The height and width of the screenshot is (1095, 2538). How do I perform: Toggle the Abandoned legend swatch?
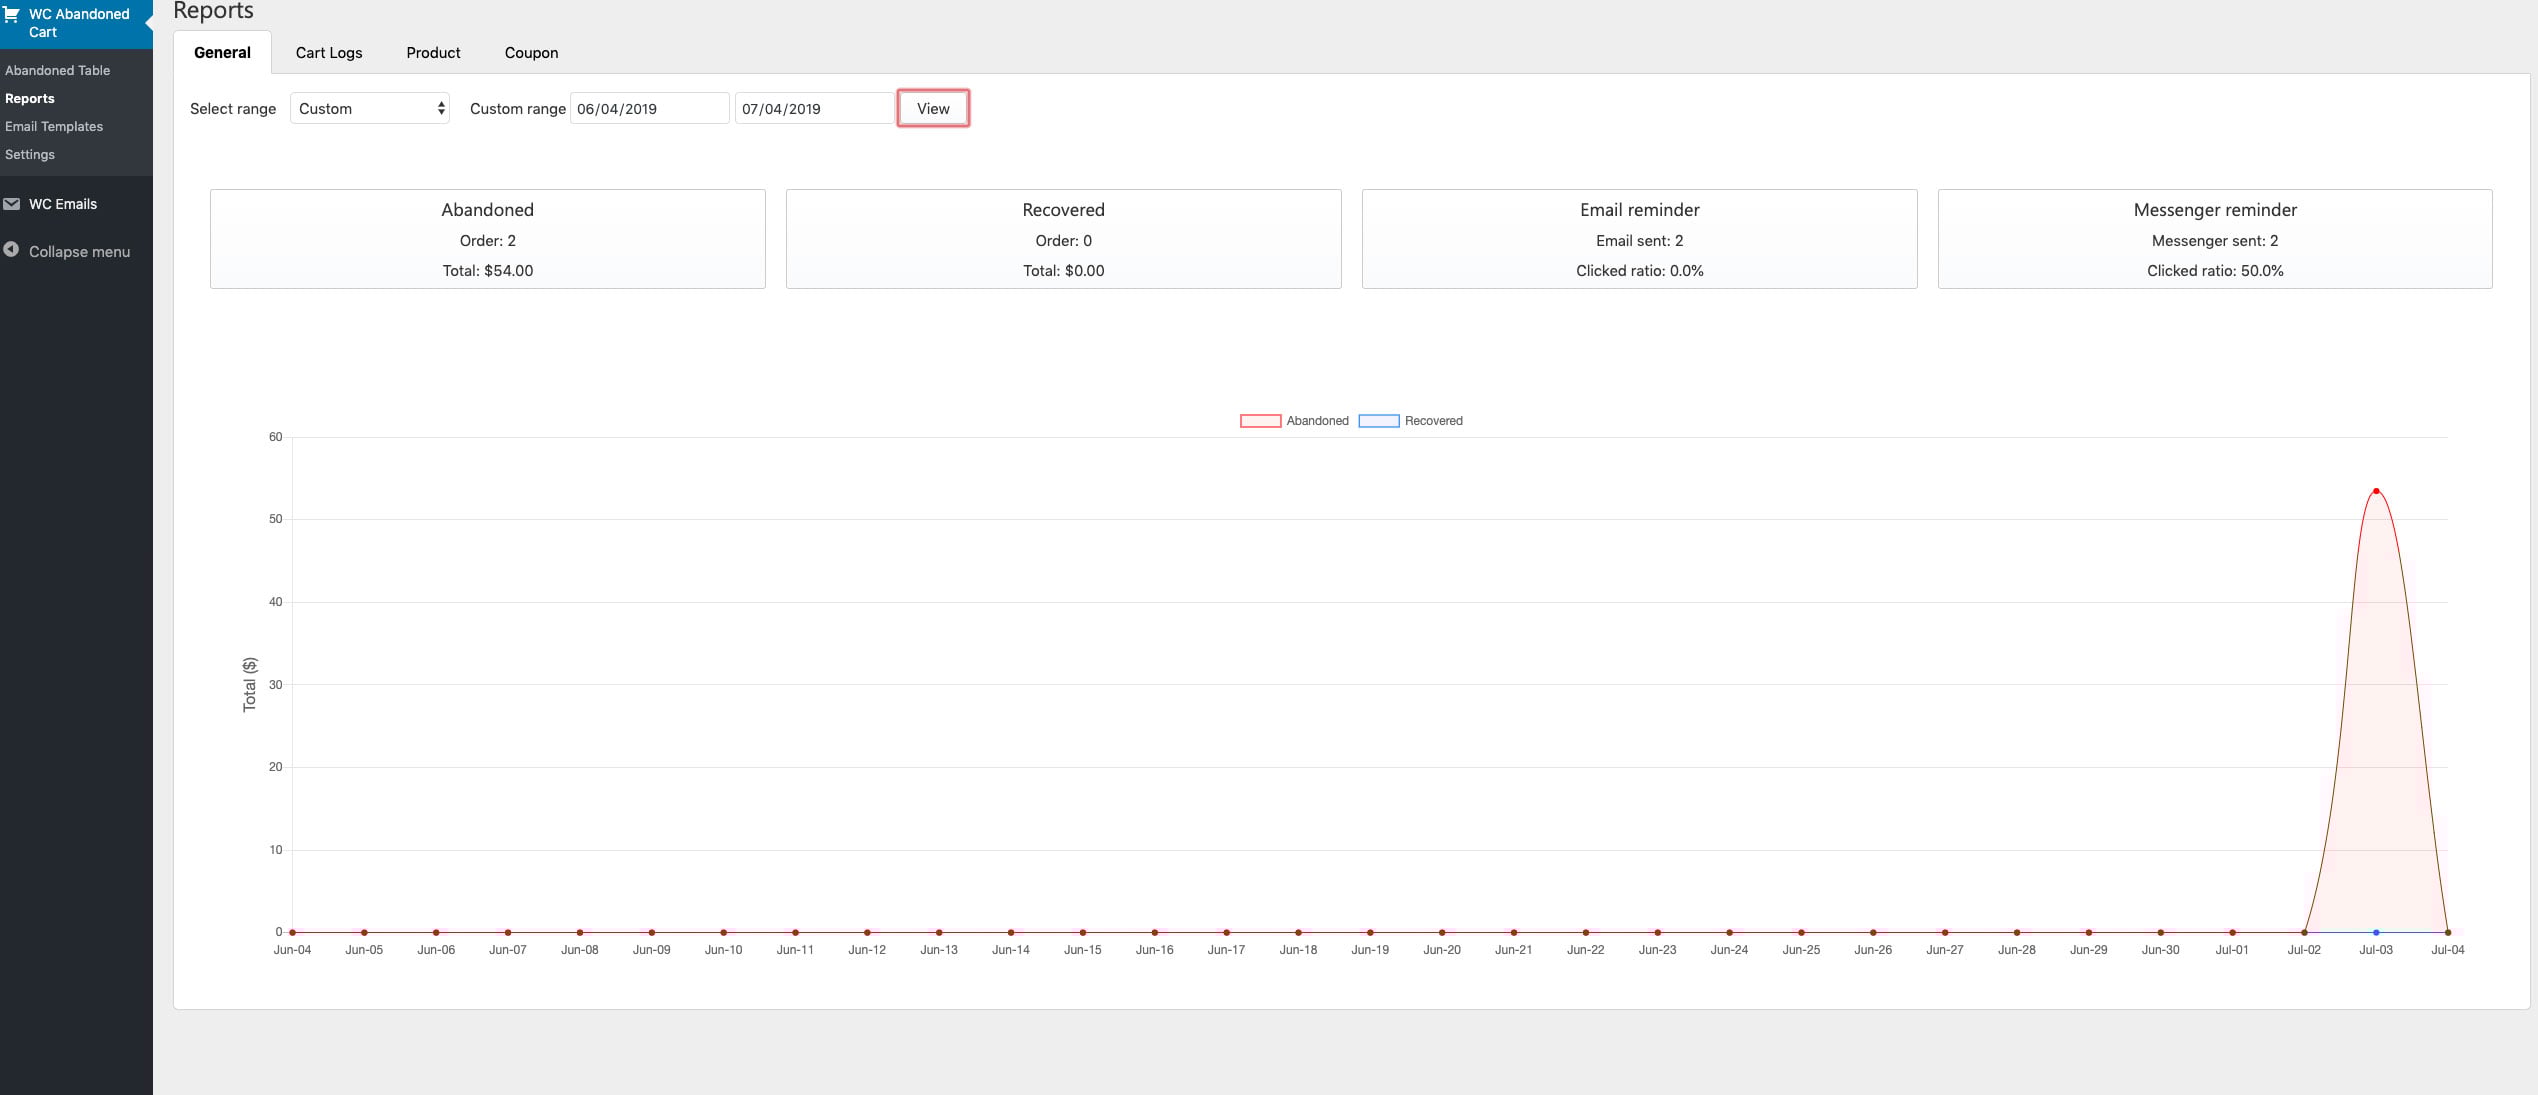(1260, 421)
